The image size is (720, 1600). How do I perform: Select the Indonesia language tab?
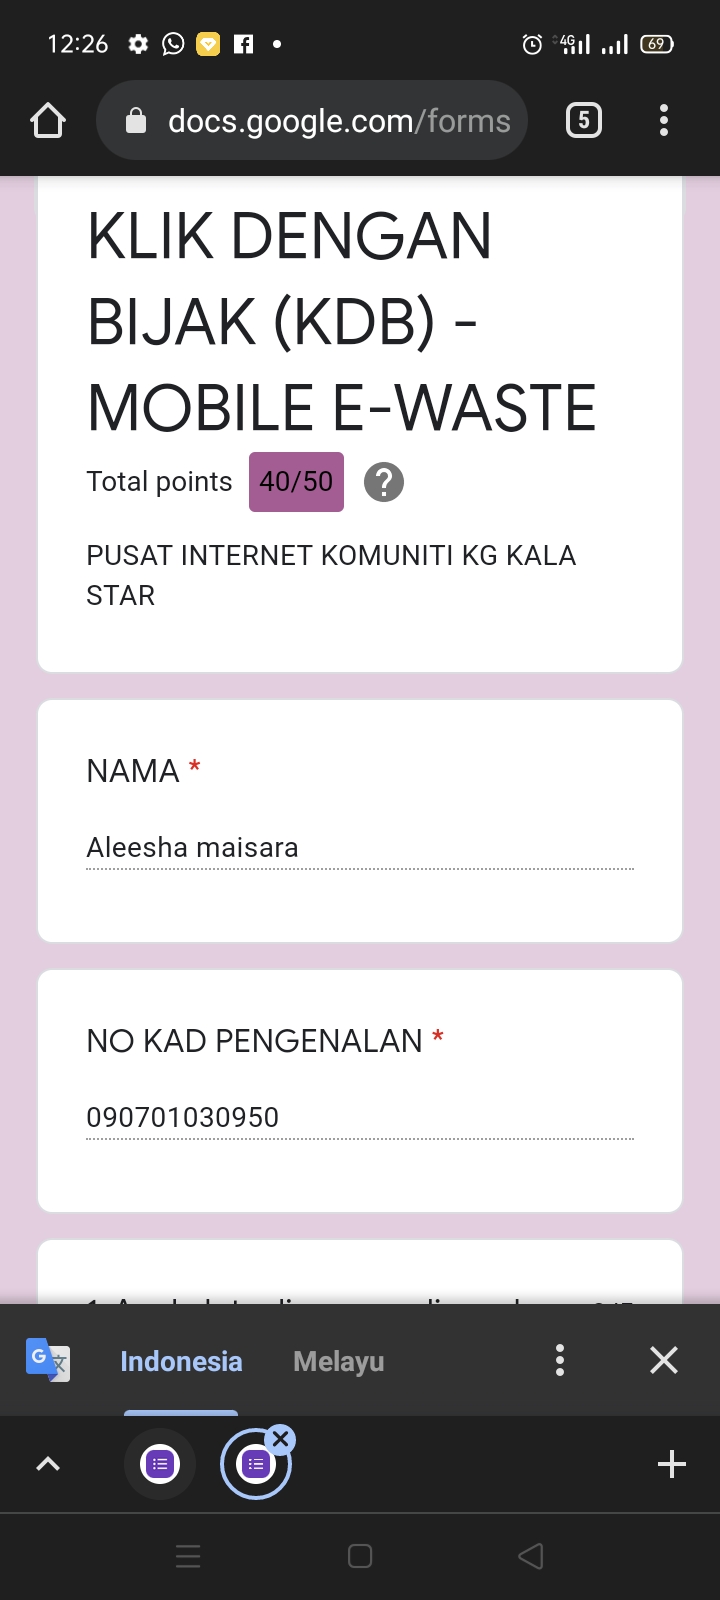181,1361
